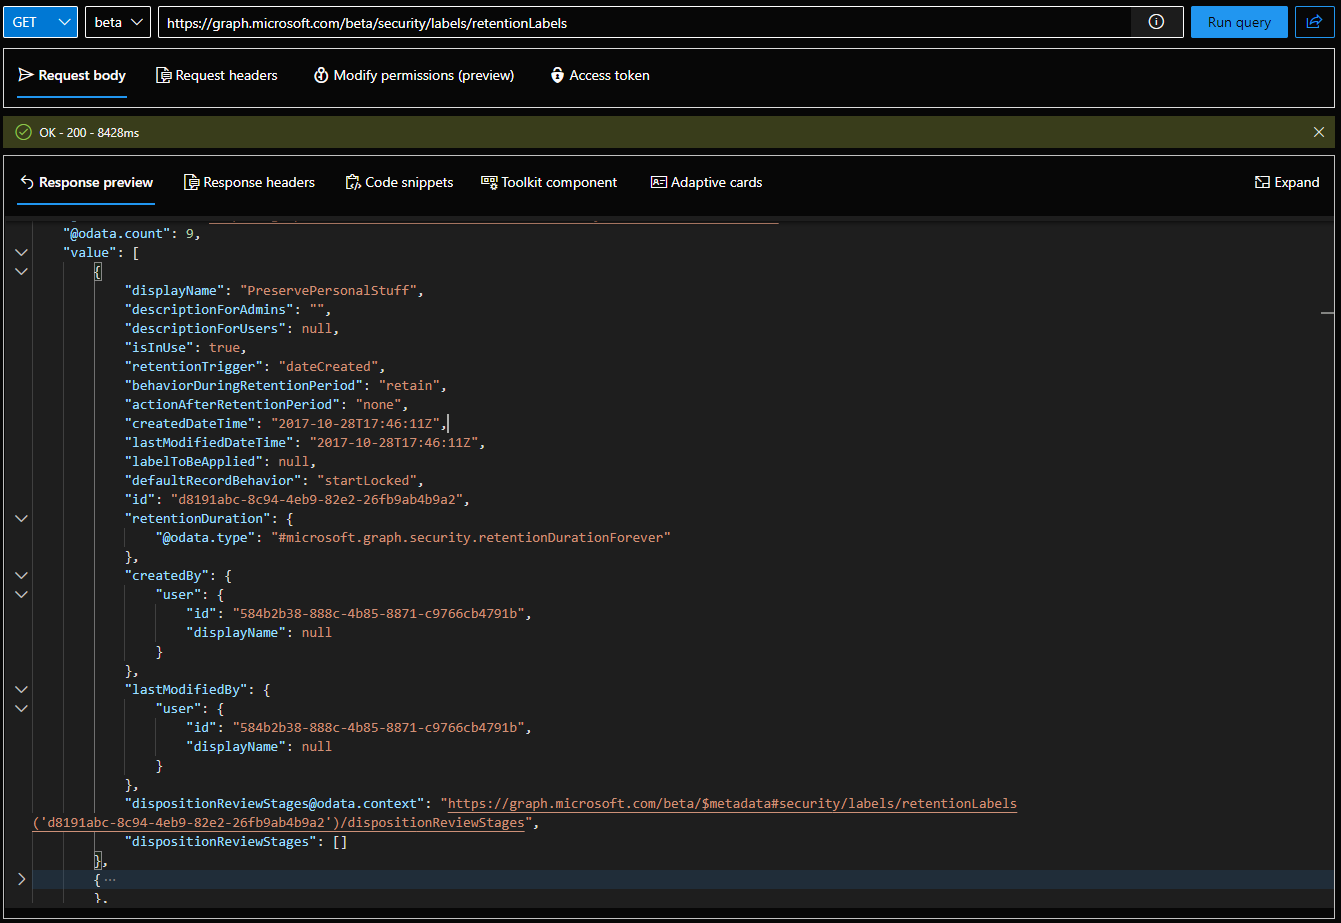Click the green success checkmark icon
The width and height of the screenshot is (1341, 923).
point(24,132)
